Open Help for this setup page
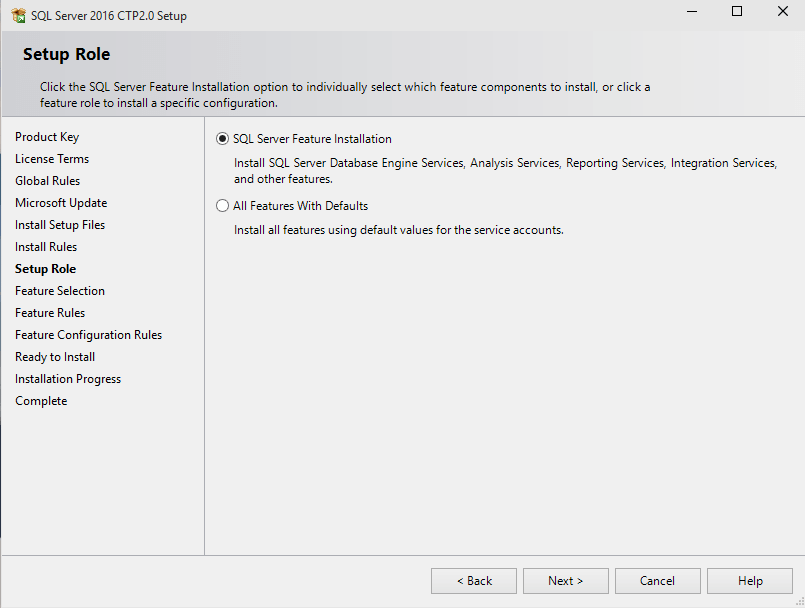Screen dimensions: 805x608 [x=750, y=581]
